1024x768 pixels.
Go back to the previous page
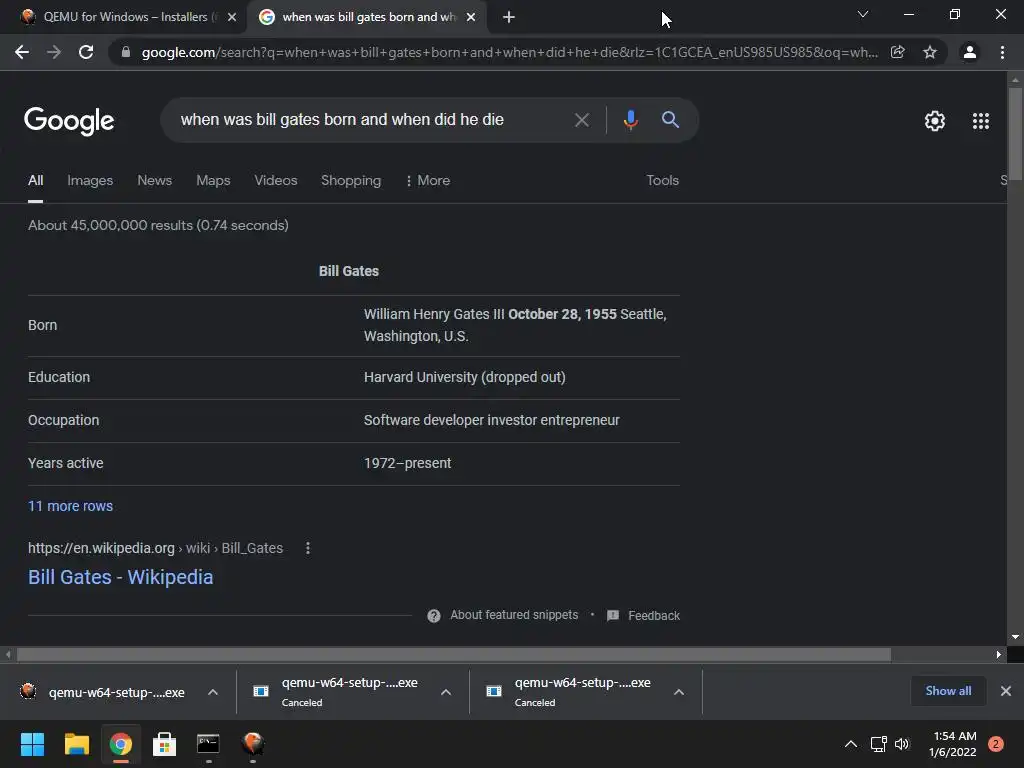point(22,52)
